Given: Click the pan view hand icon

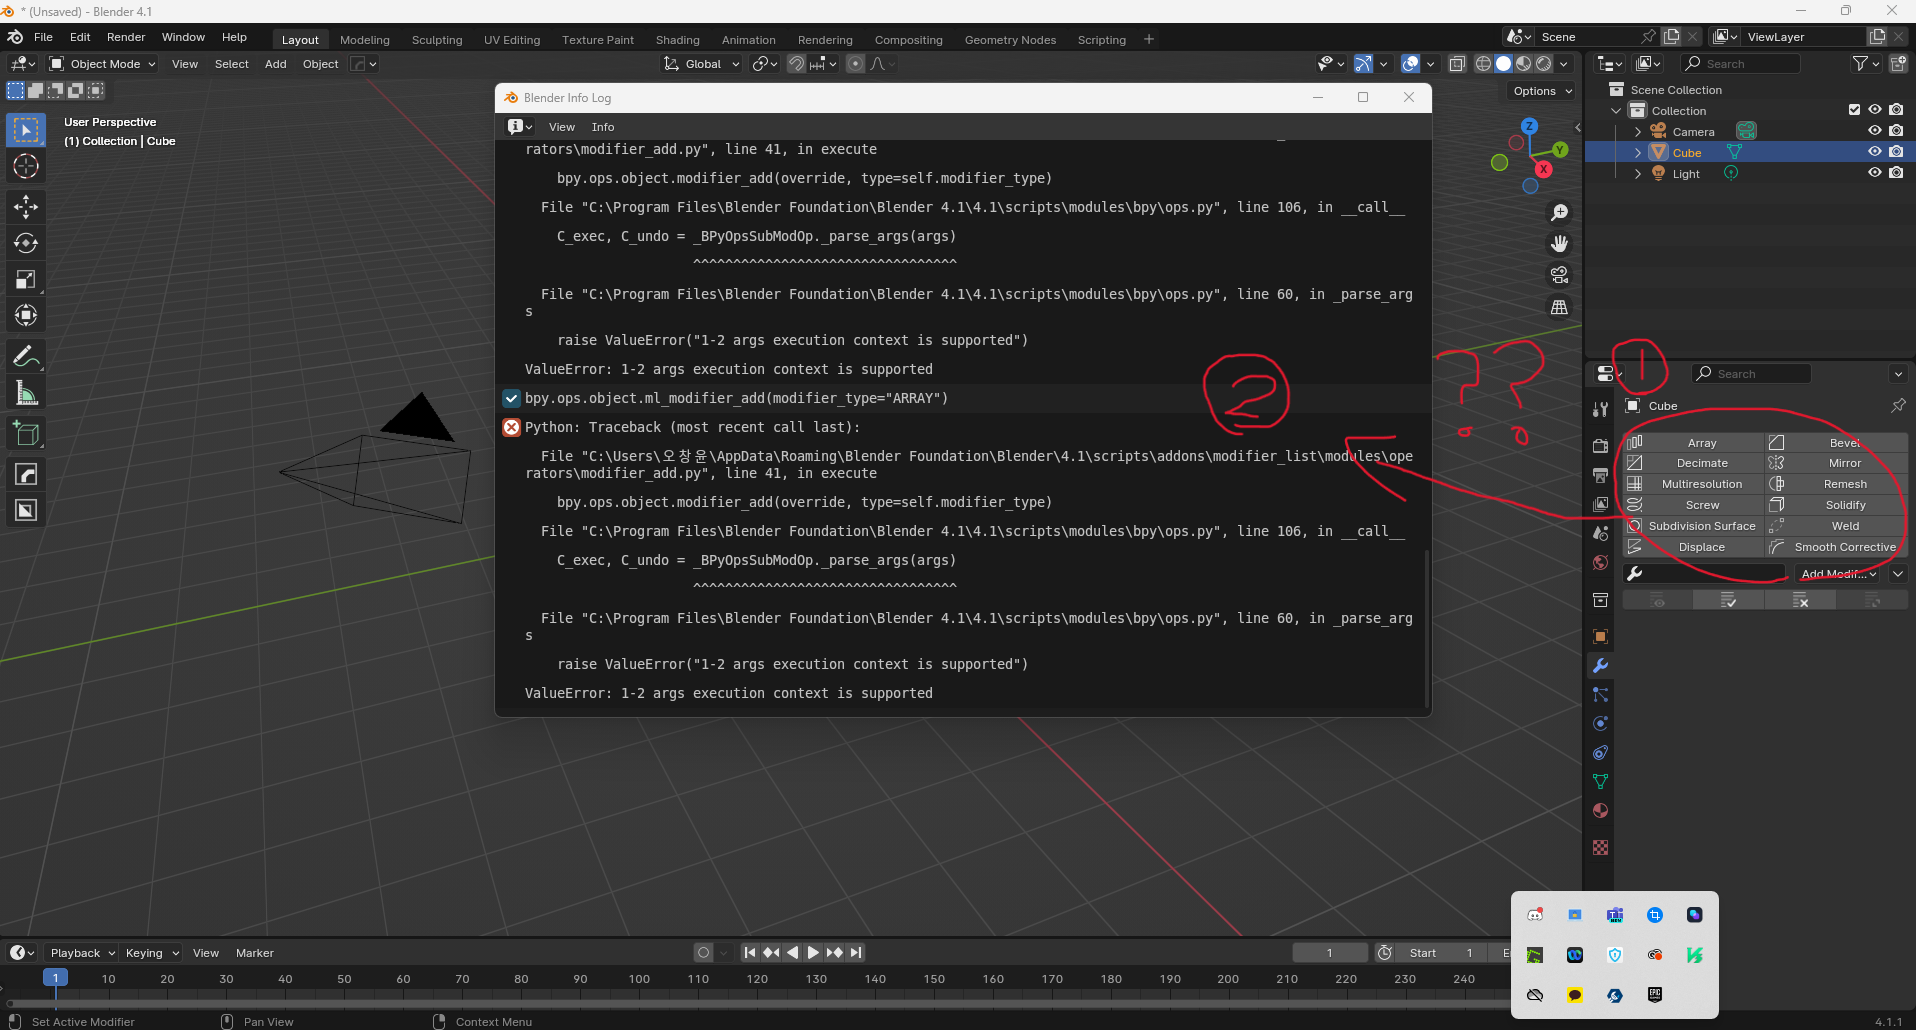Looking at the screenshot, I should pos(1559,244).
